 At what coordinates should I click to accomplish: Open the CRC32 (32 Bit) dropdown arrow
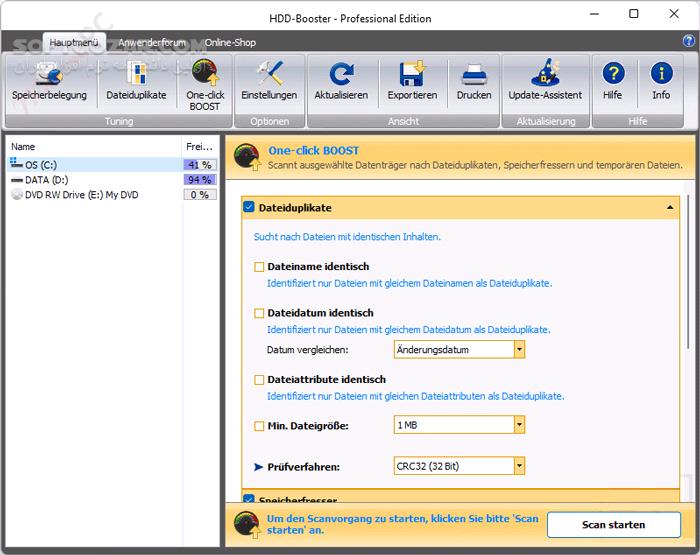(x=519, y=466)
